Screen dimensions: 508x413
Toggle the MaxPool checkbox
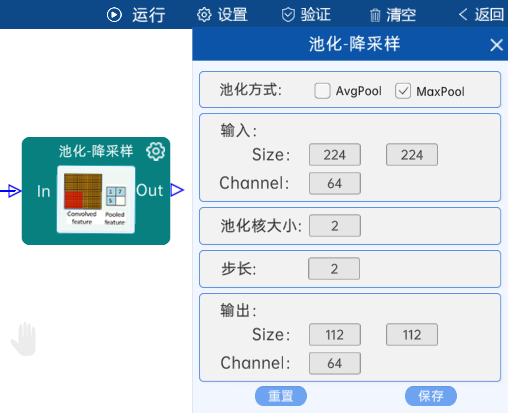403,91
